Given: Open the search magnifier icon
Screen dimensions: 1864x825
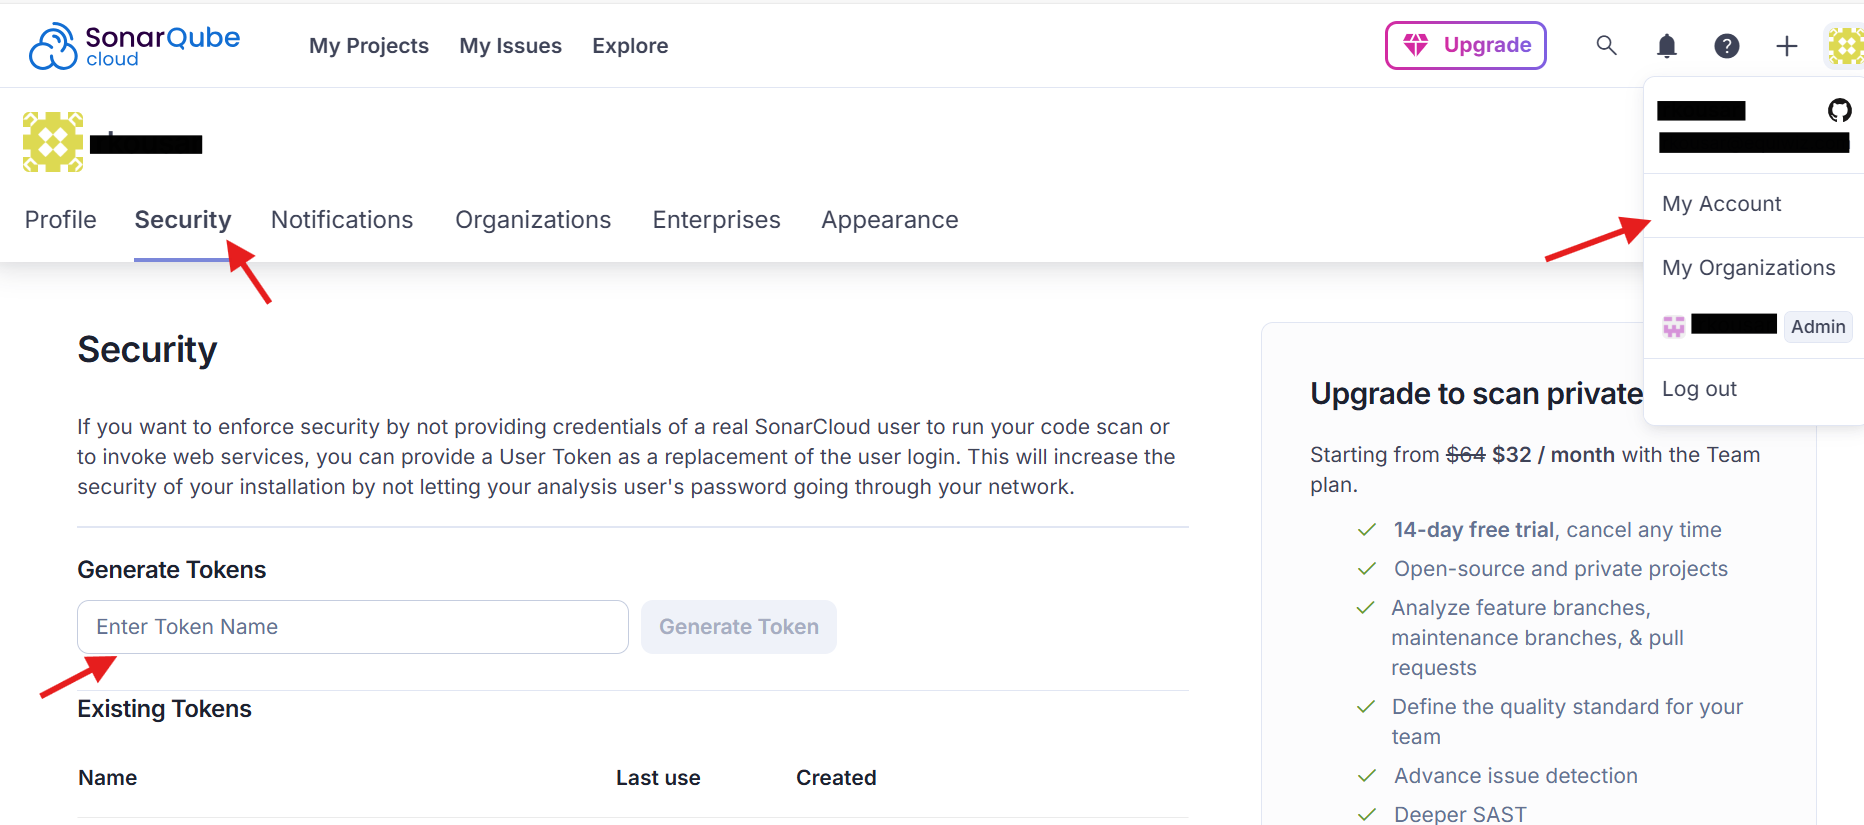Looking at the screenshot, I should [1606, 45].
